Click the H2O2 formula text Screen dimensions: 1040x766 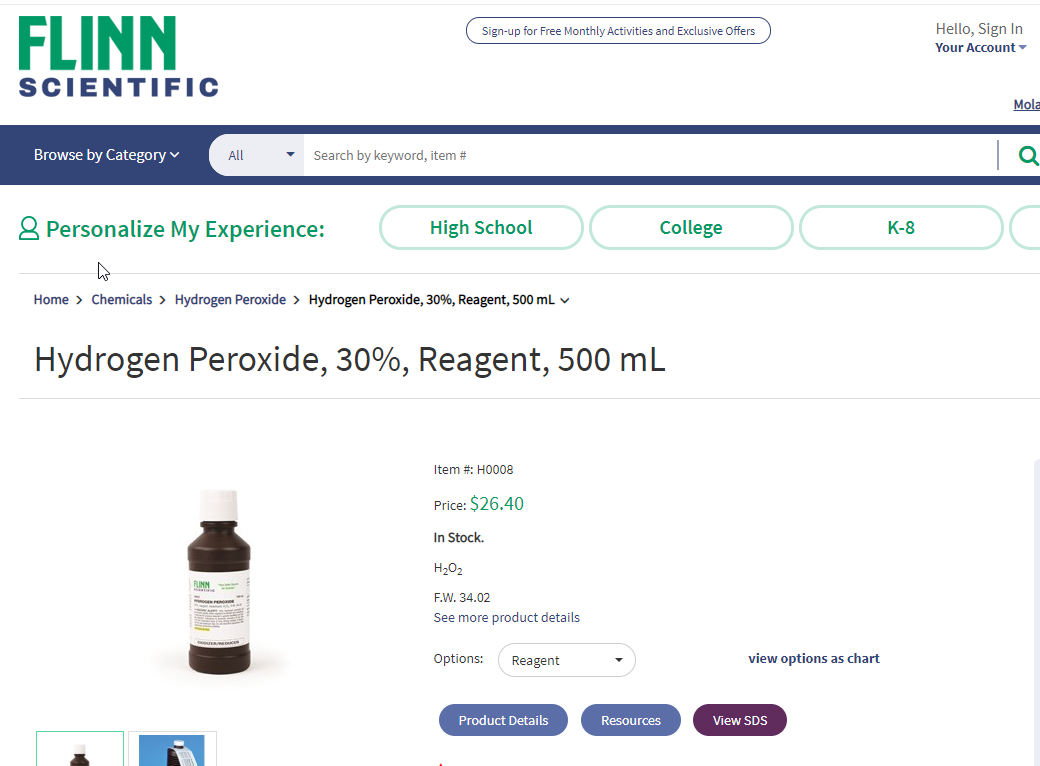click(x=448, y=568)
